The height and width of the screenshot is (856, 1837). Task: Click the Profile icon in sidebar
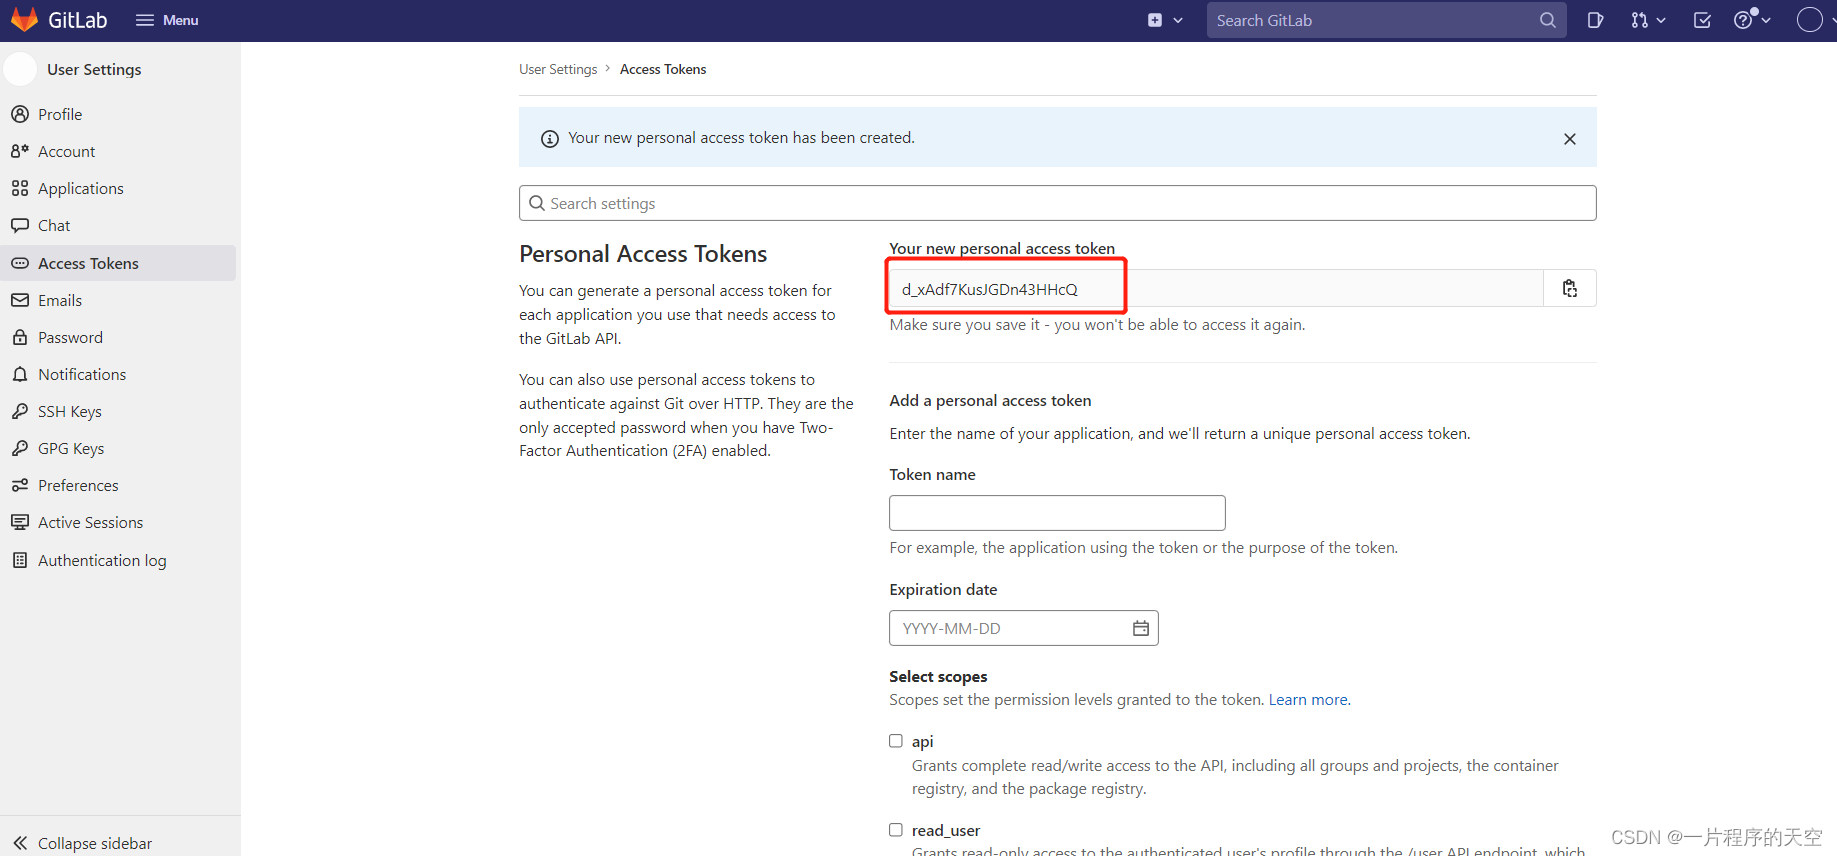pyautogui.click(x=20, y=114)
